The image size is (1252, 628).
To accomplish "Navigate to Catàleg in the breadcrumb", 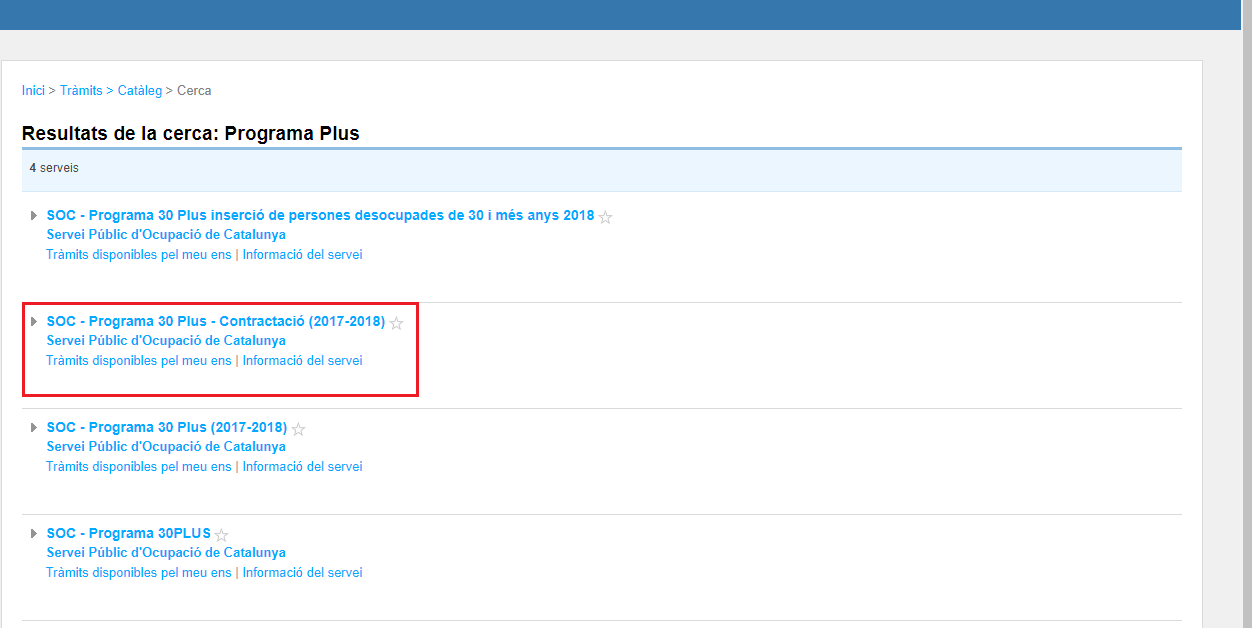I will [x=139, y=90].
